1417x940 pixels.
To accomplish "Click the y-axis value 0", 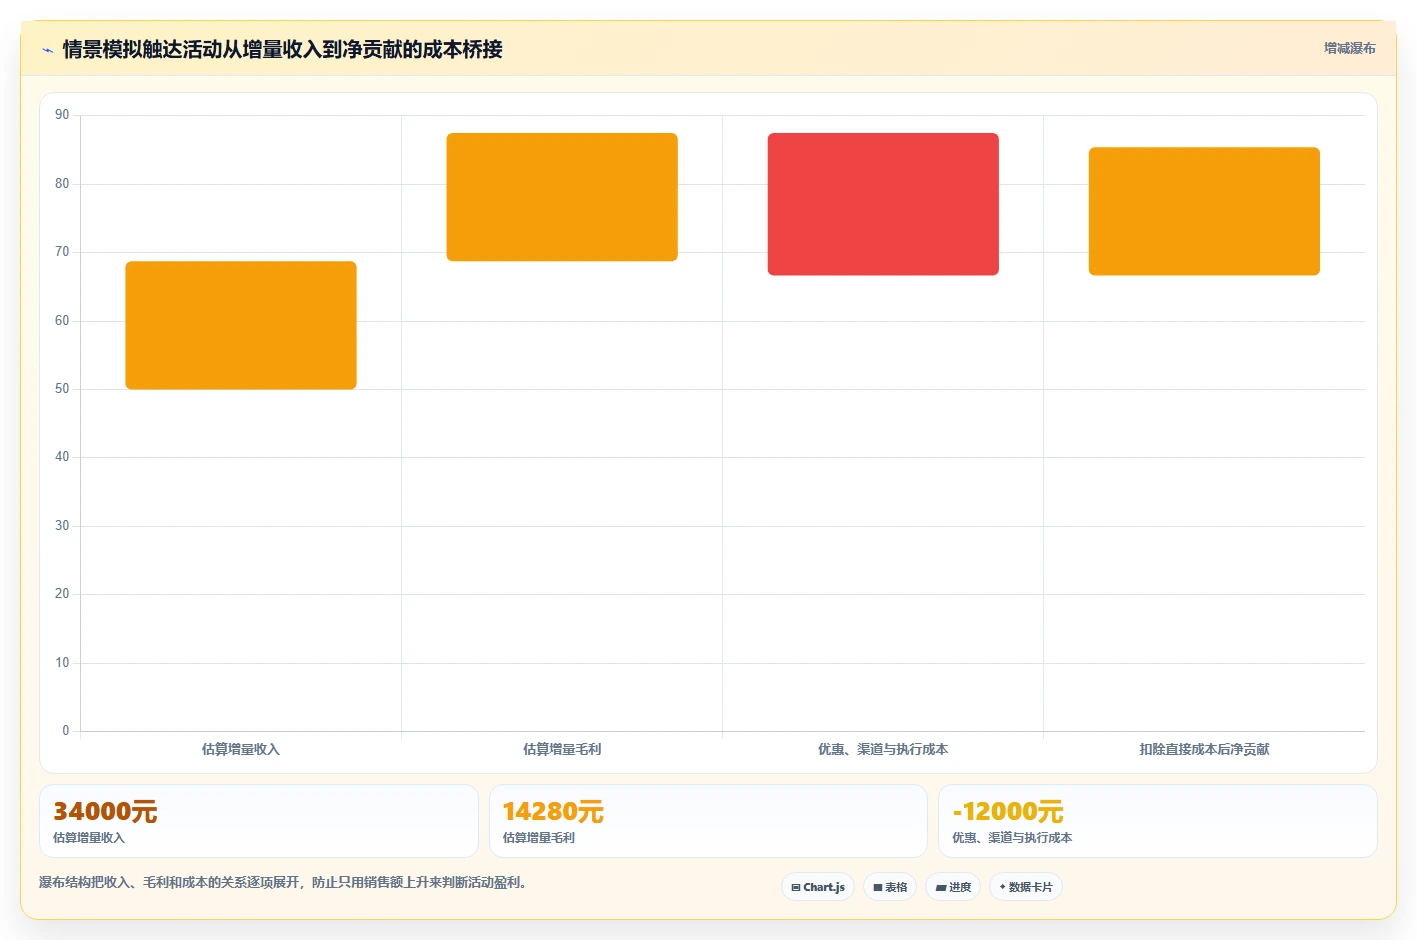I will click(66, 731).
